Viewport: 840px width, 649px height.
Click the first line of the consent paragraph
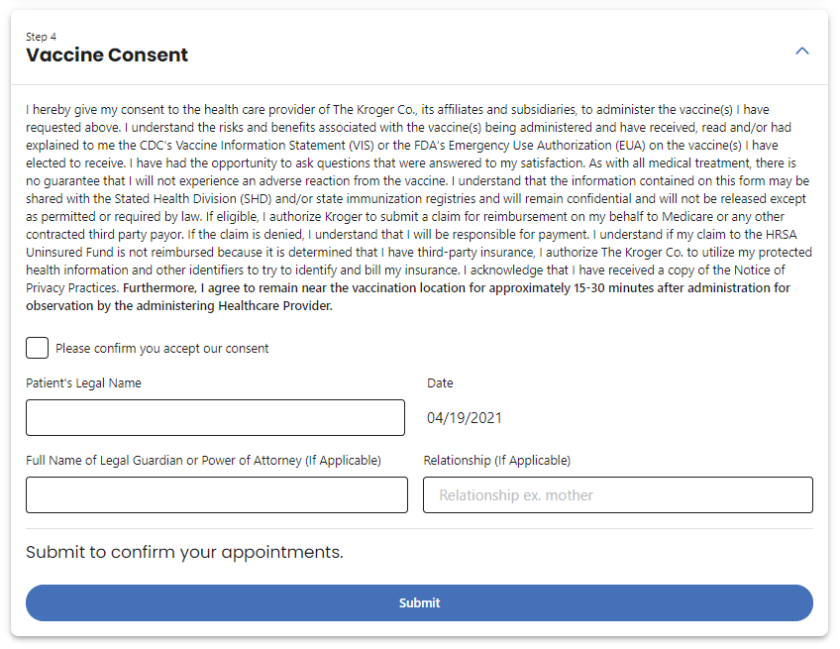[397, 110]
